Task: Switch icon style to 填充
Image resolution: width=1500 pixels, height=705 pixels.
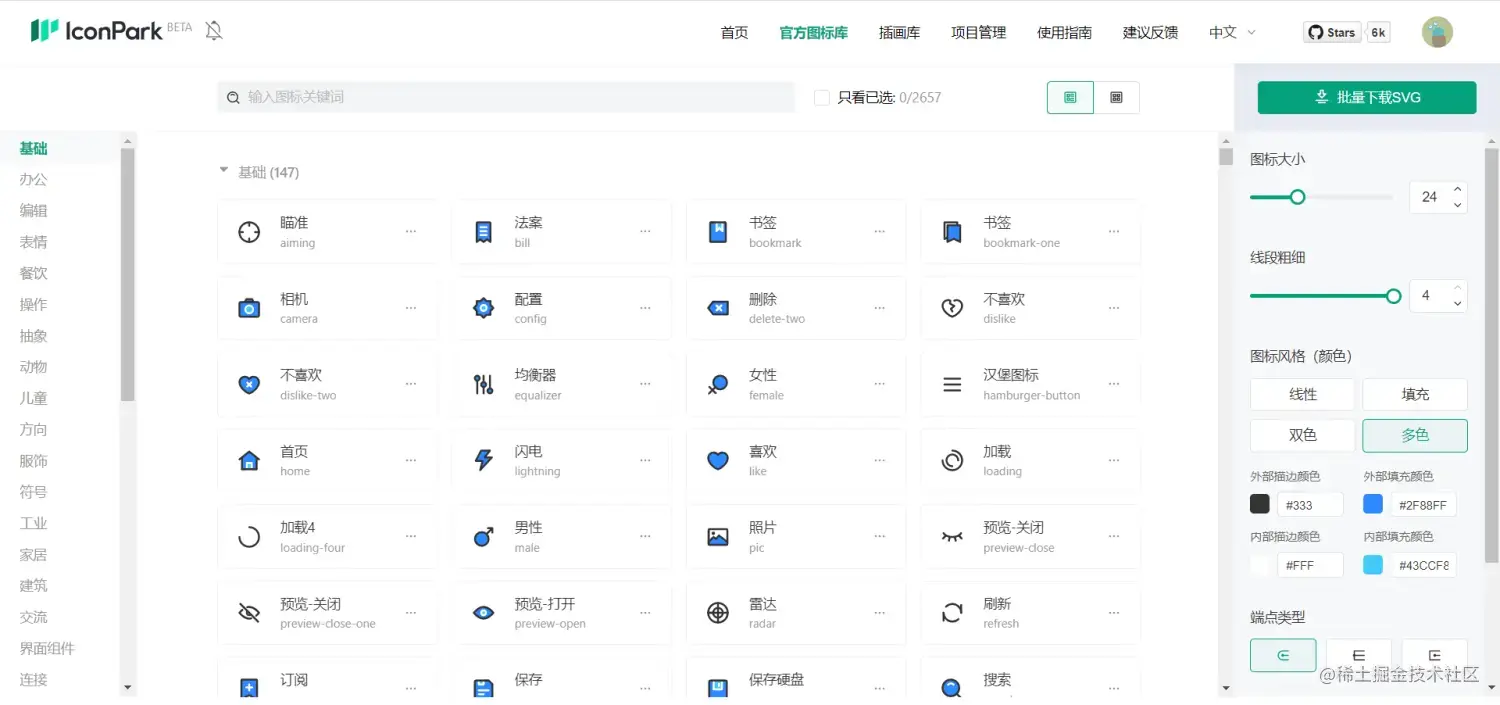Action: pos(1414,394)
